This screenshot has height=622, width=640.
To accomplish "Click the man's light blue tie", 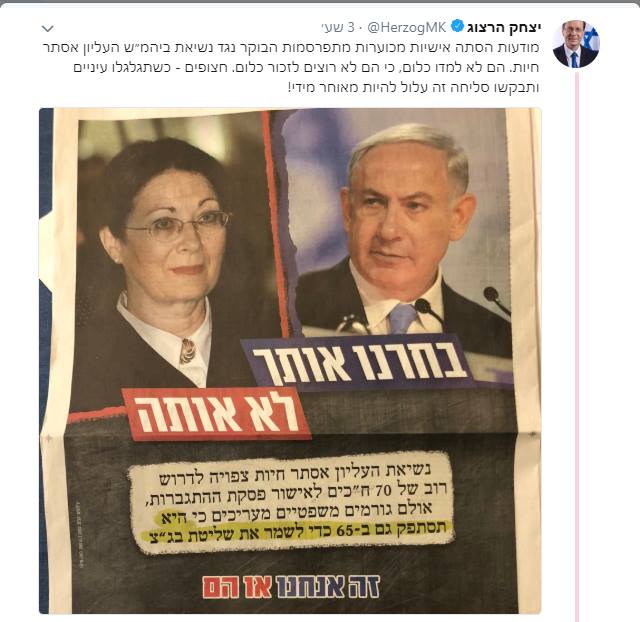I will click(x=402, y=318).
